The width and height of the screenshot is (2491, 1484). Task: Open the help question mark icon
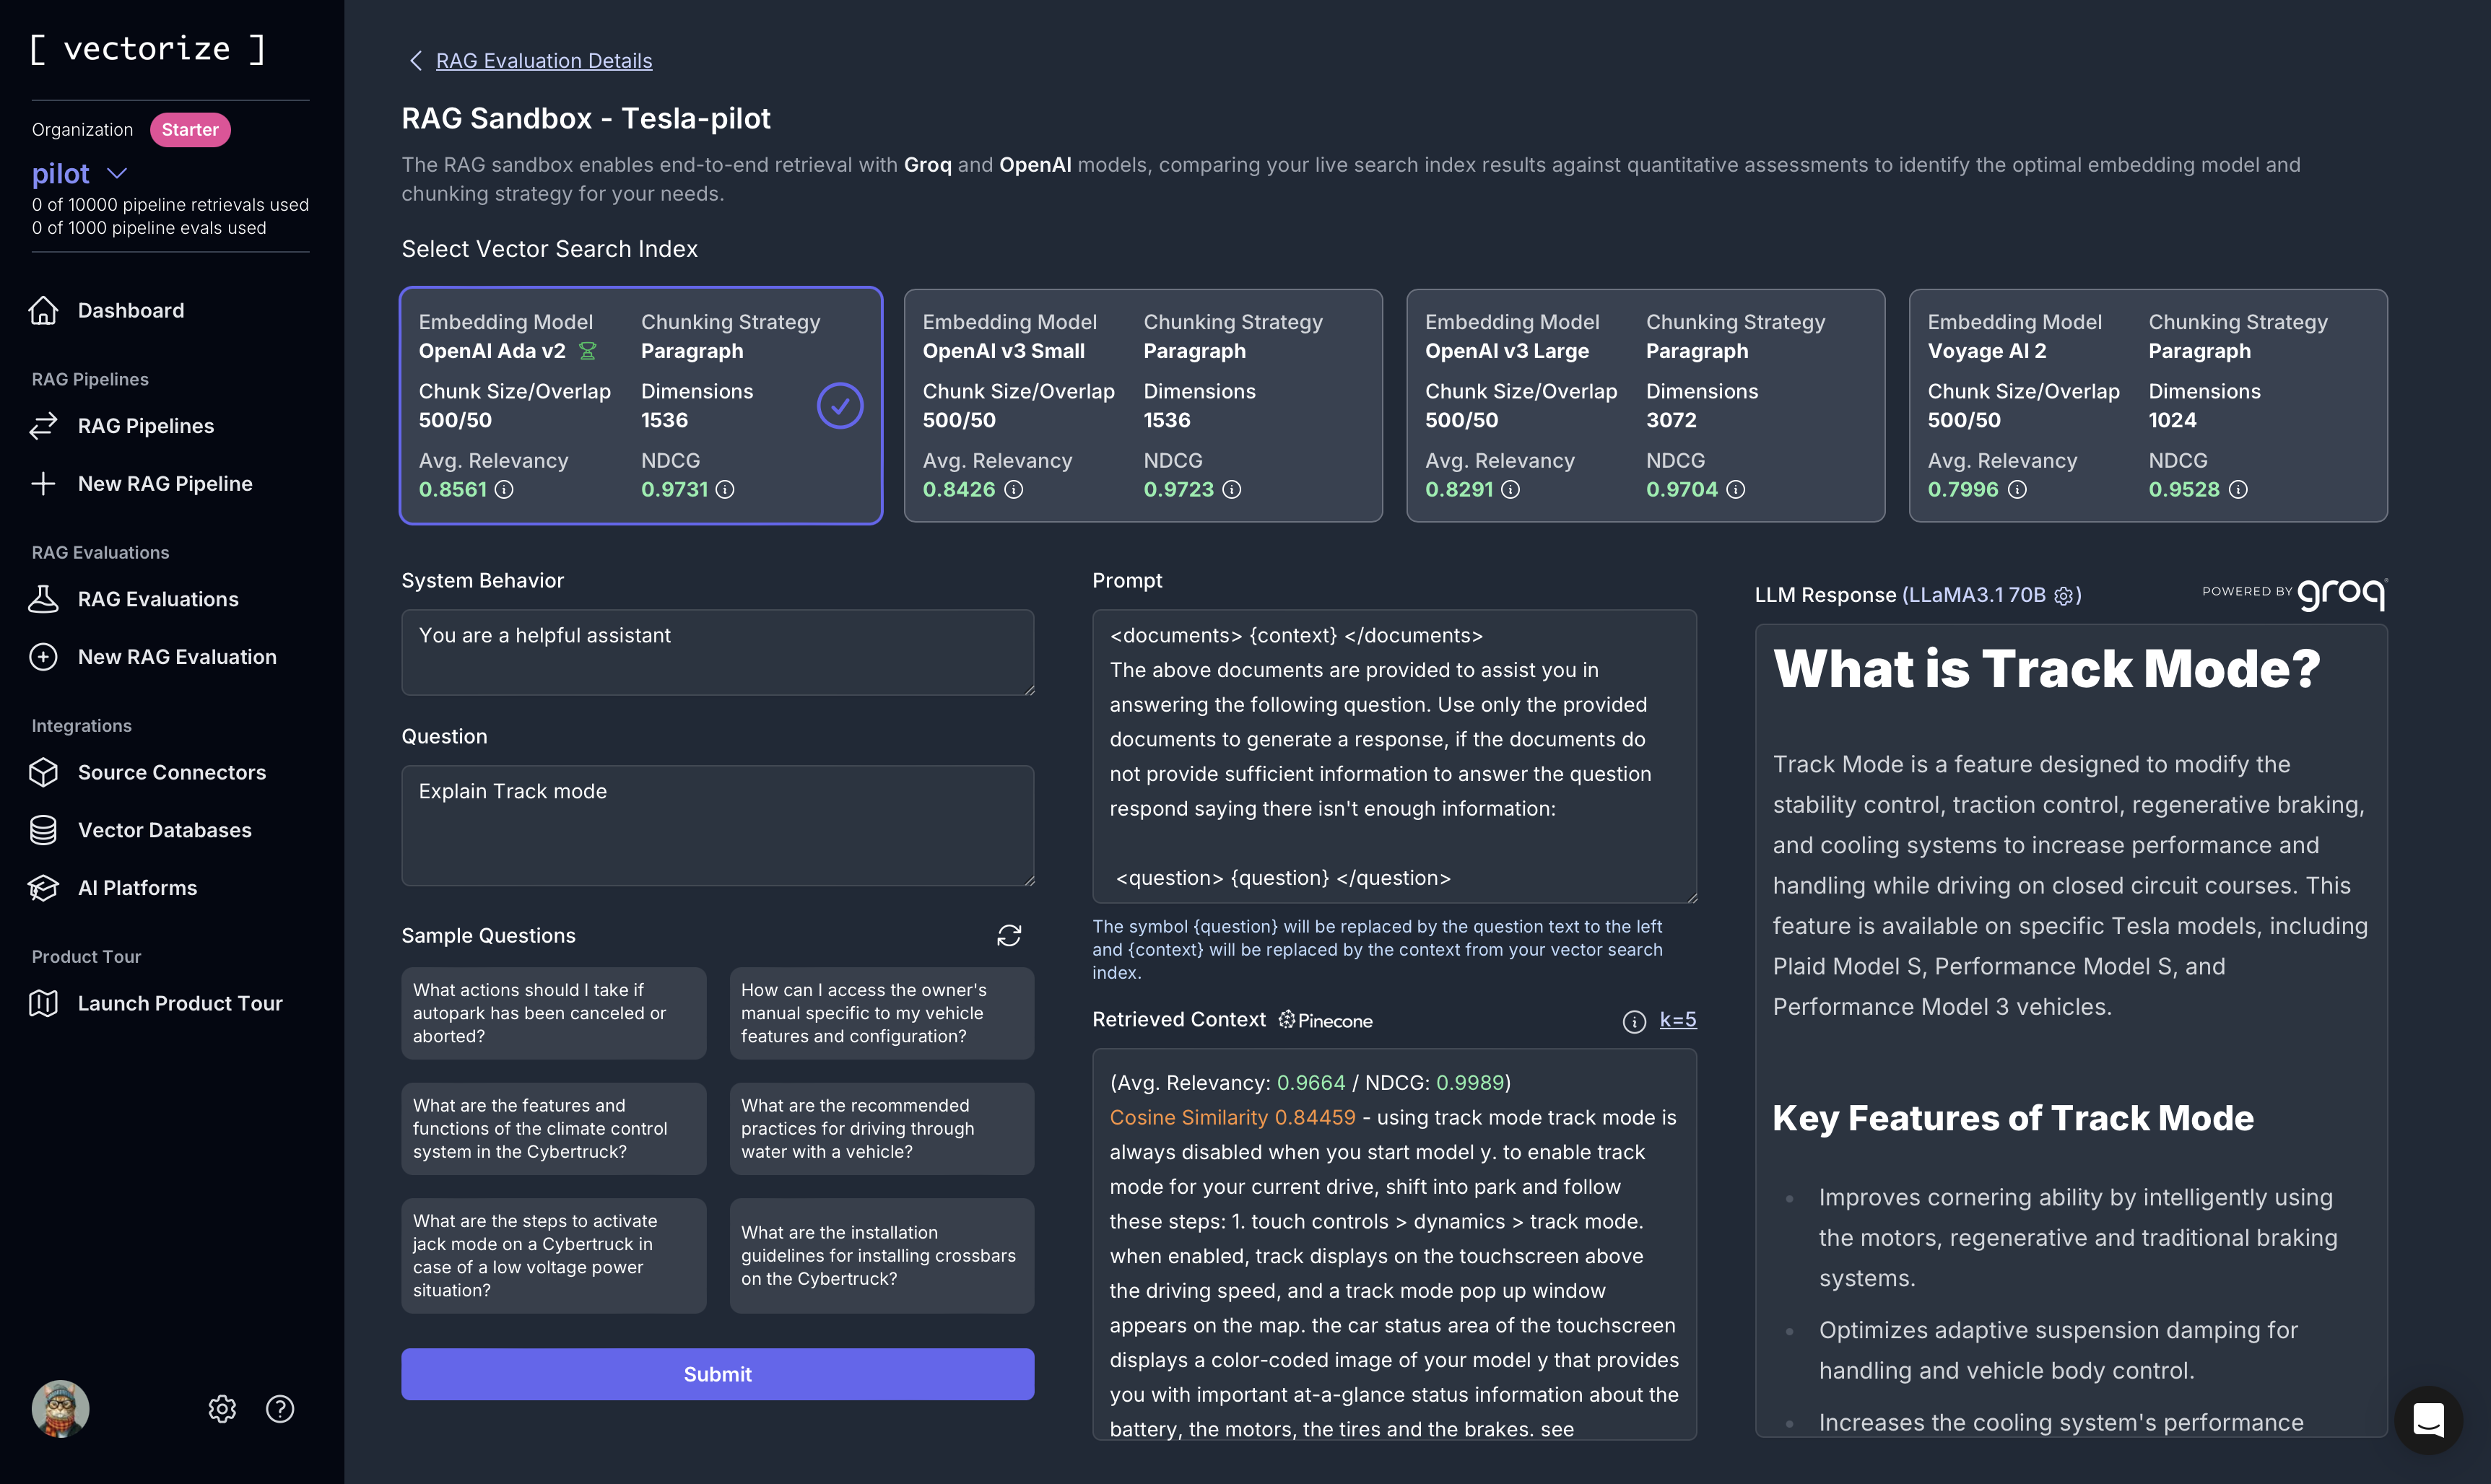(280, 1408)
